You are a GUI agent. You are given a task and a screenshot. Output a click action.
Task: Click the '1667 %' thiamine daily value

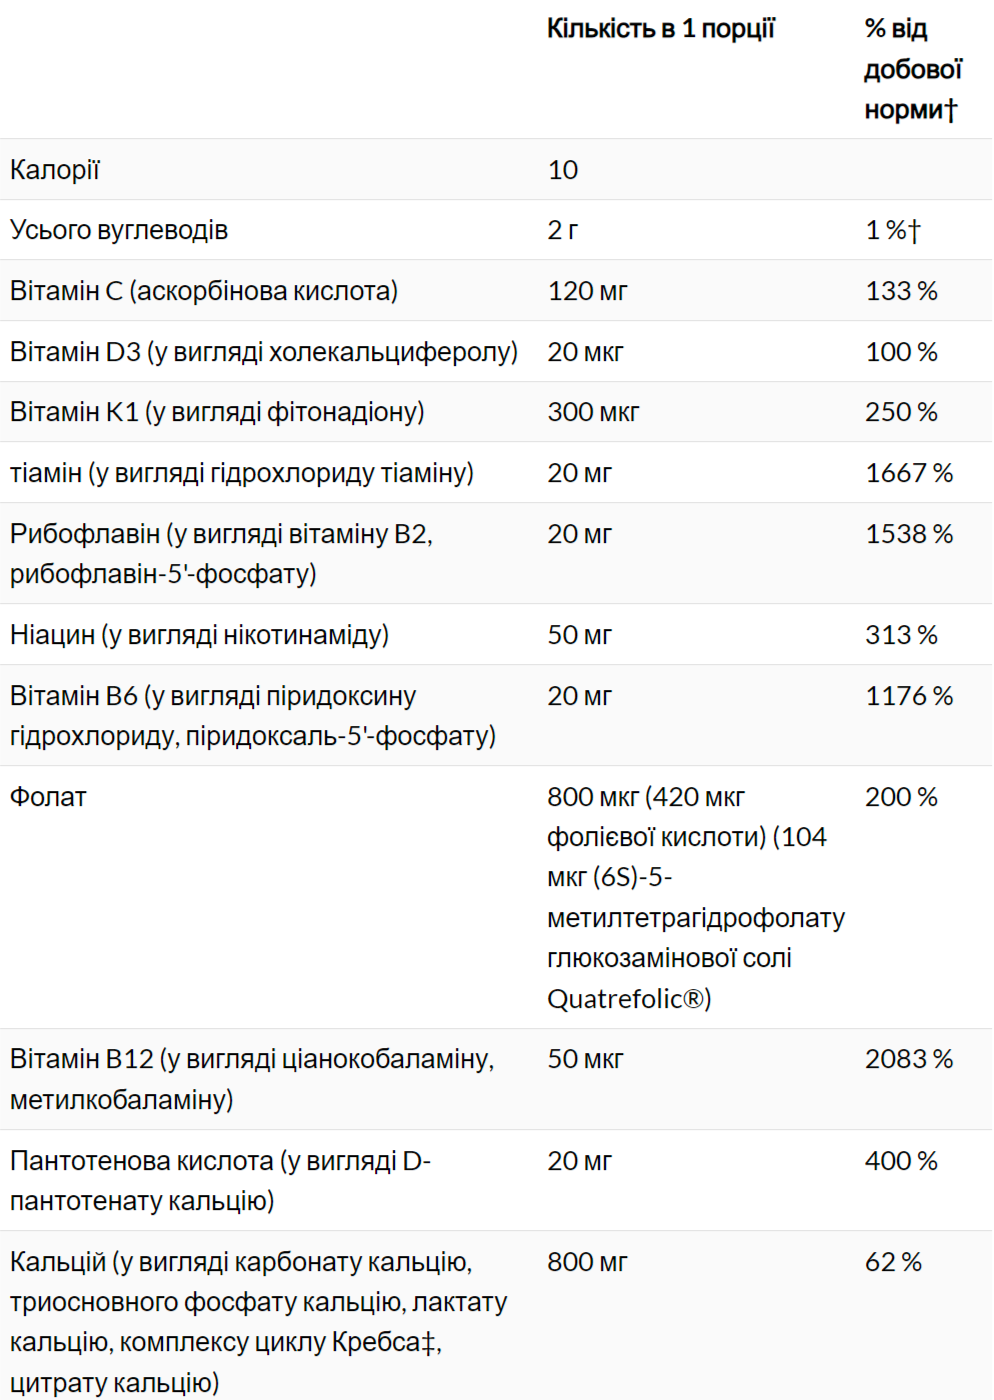pyautogui.click(x=909, y=473)
